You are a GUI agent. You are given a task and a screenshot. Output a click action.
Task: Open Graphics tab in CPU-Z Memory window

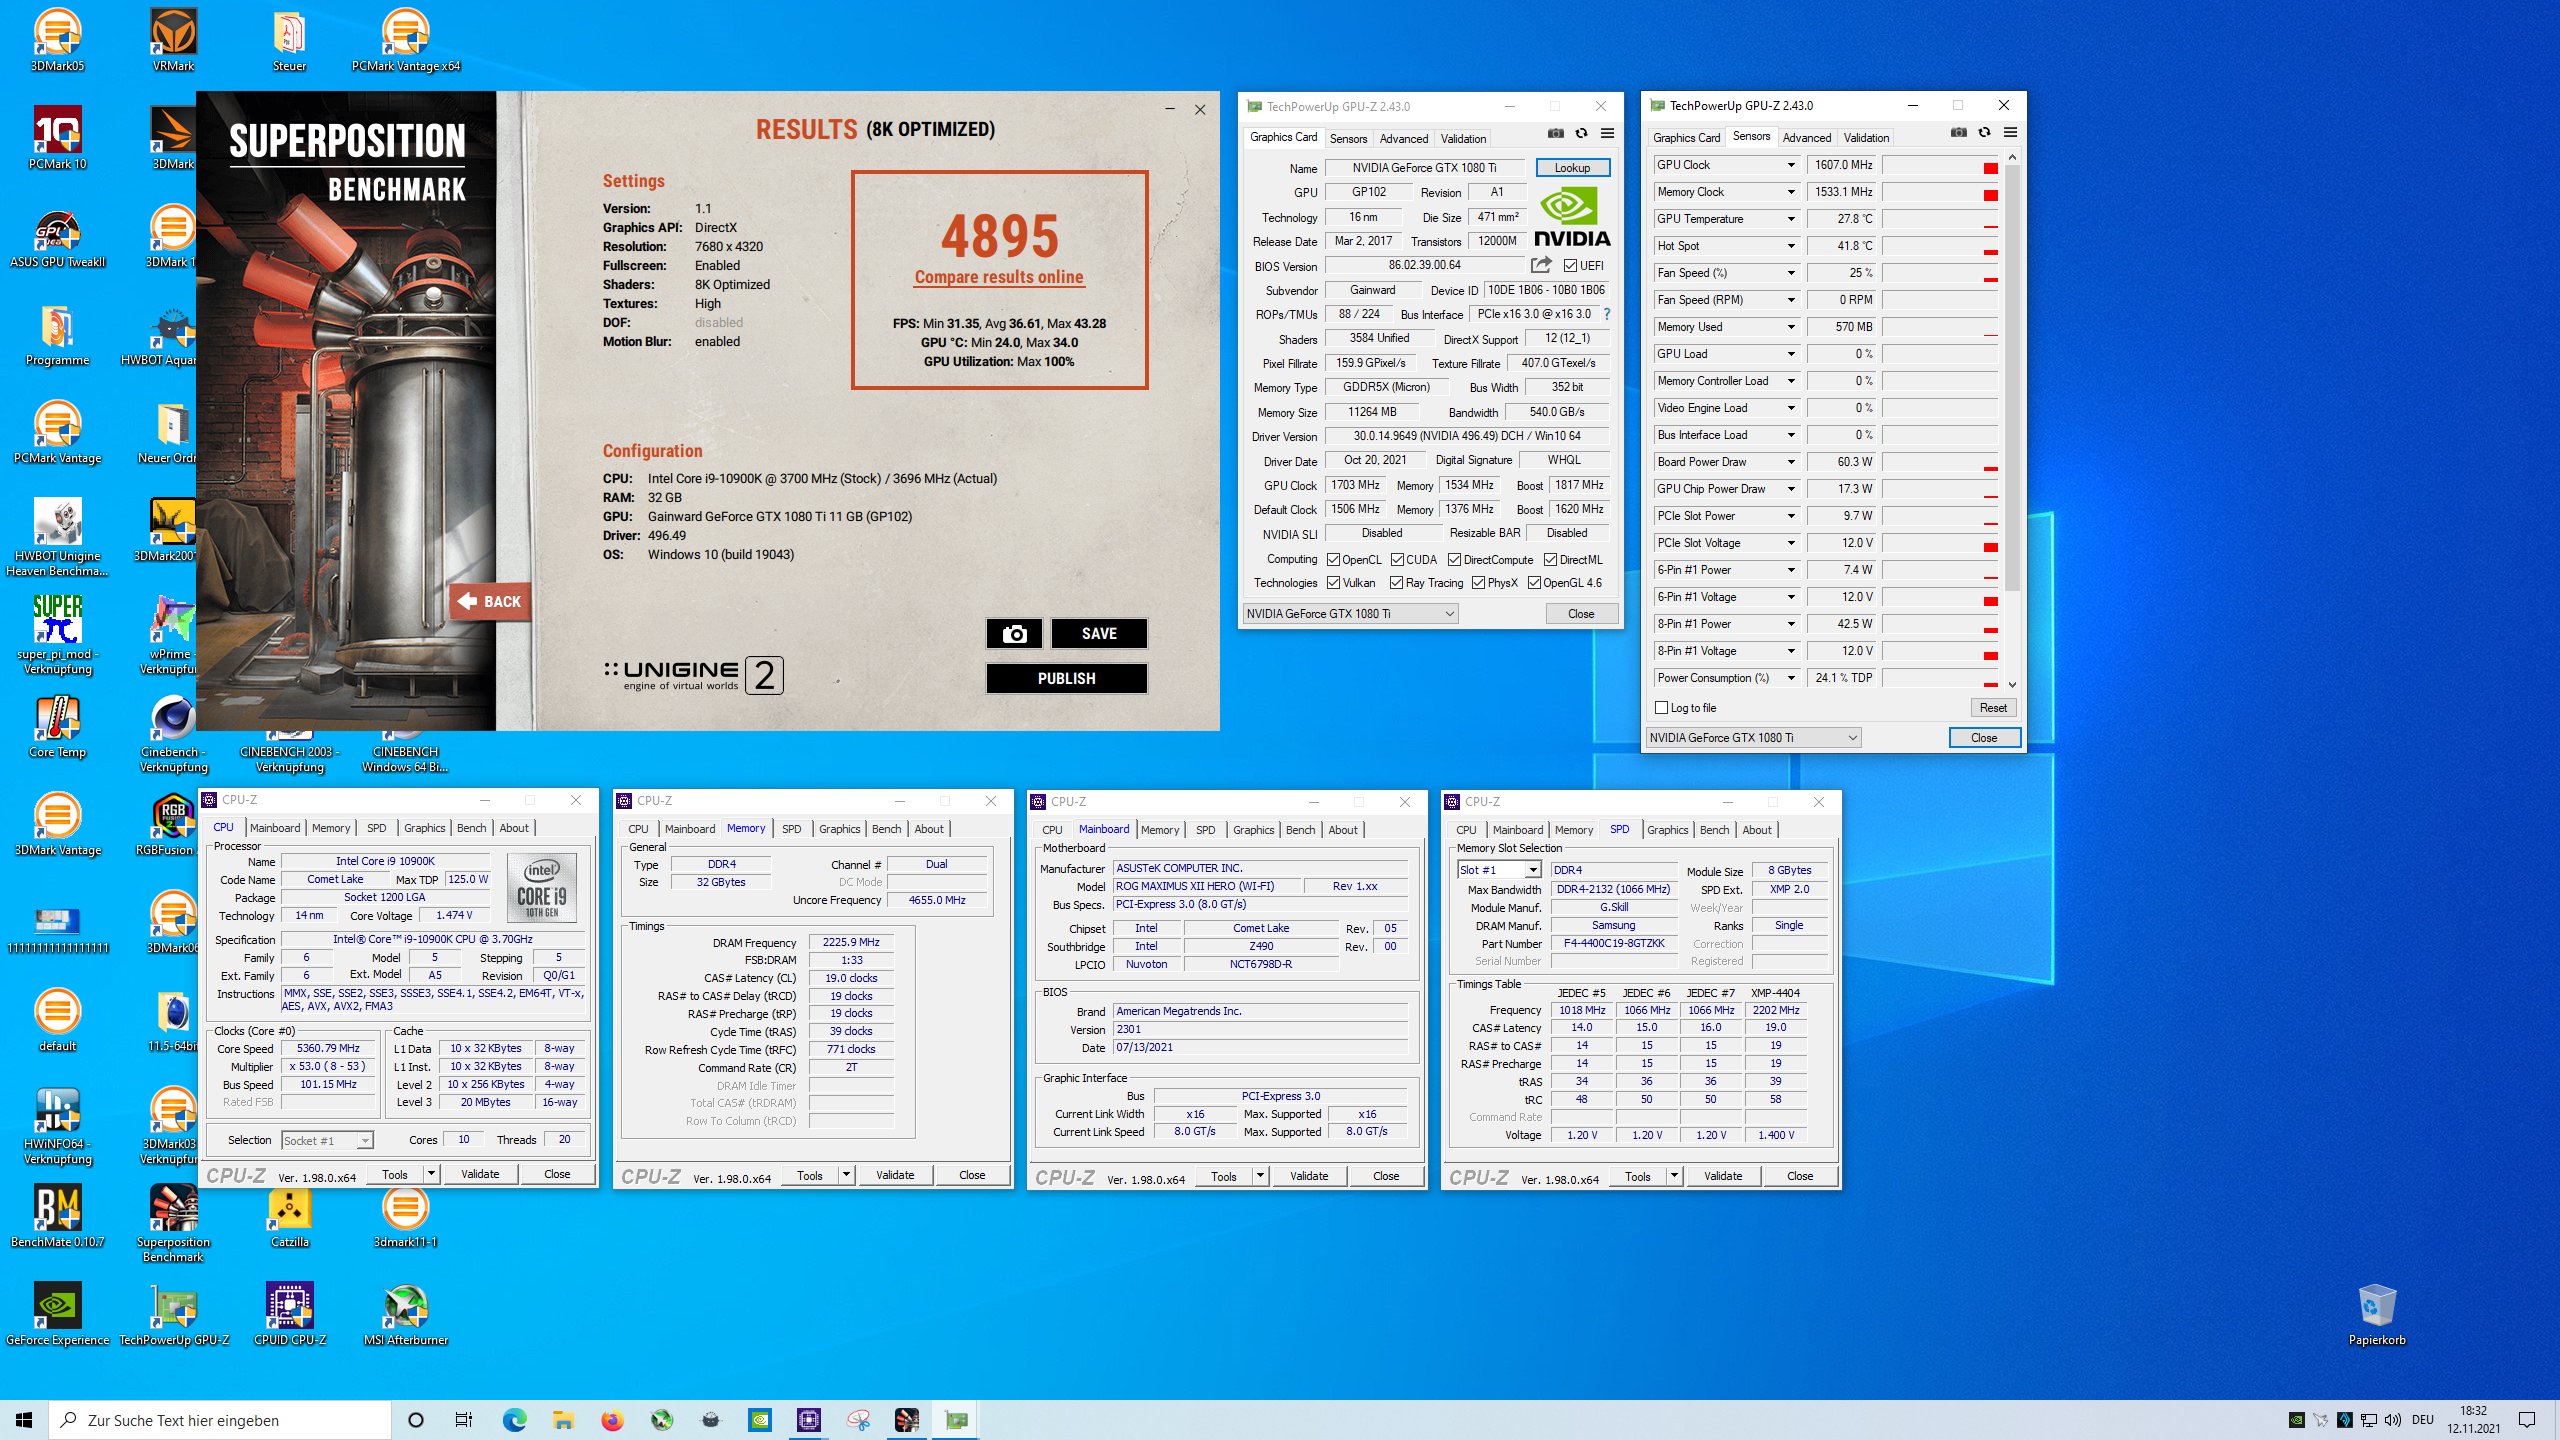pos(839,829)
